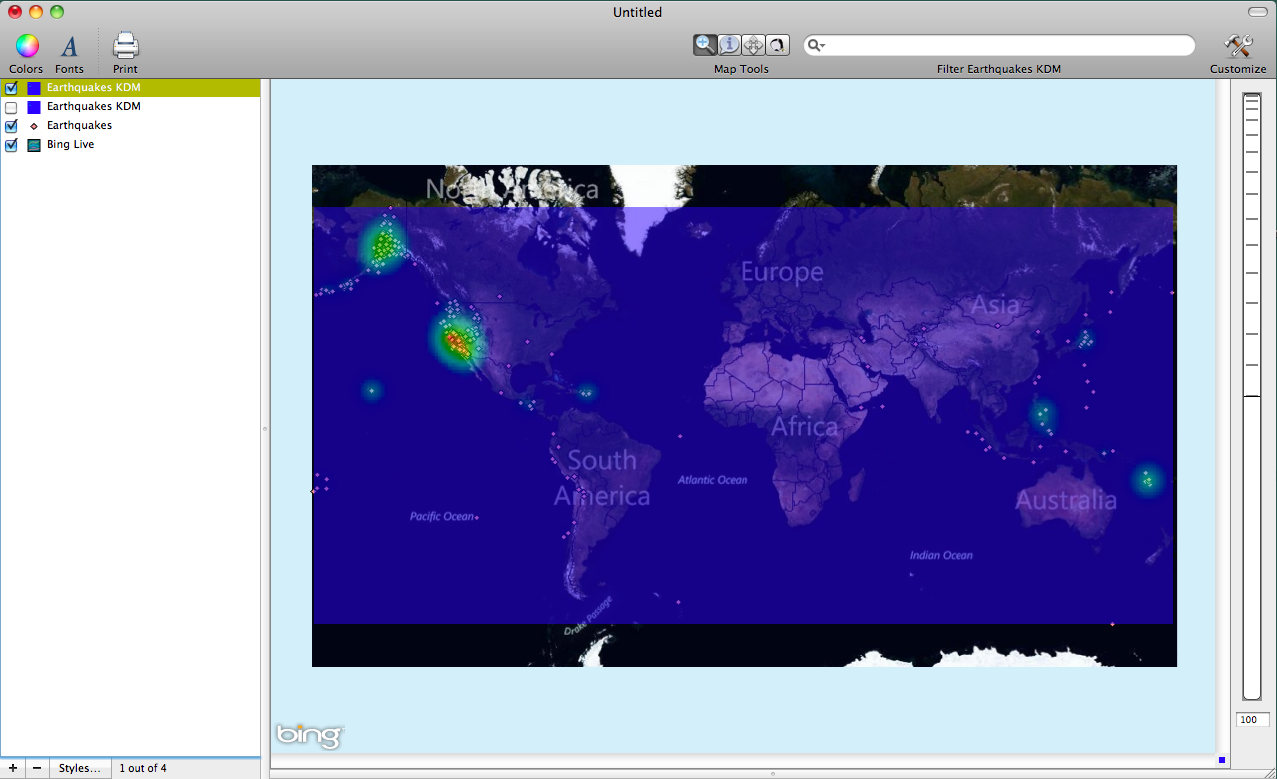This screenshot has height=779, width=1277.
Task: Select the pan map tool
Action: pos(753,45)
